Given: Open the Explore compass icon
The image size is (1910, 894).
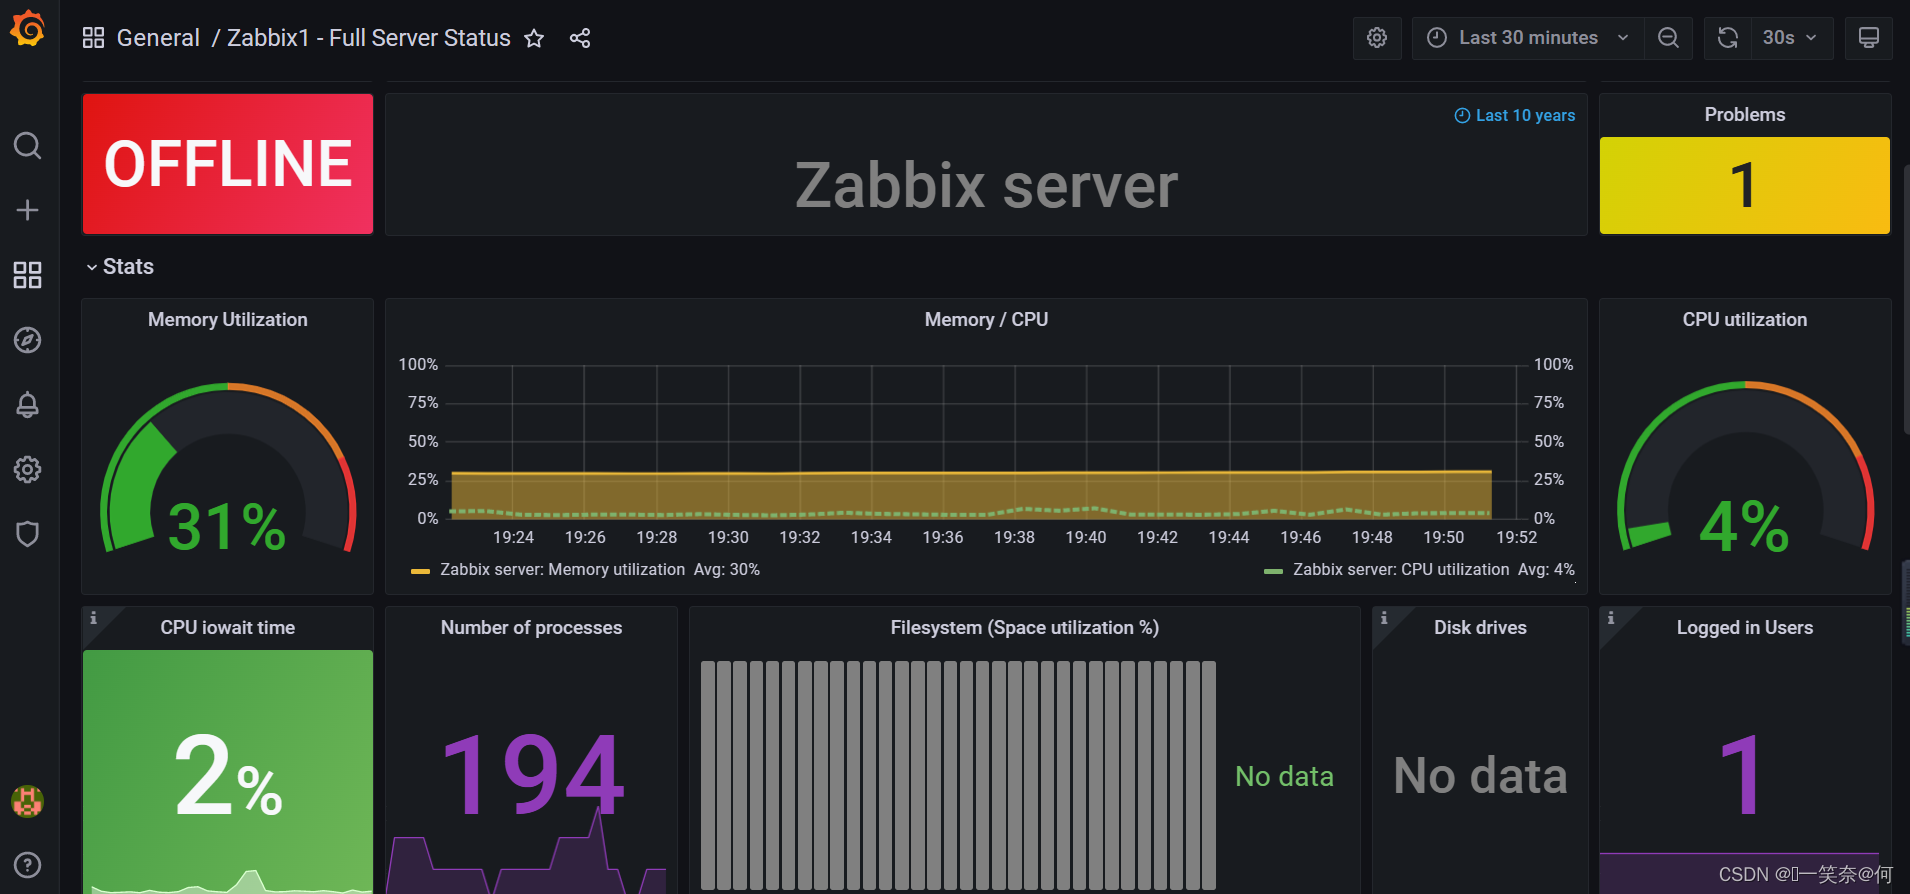Looking at the screenshot, I should coord(27,340).
